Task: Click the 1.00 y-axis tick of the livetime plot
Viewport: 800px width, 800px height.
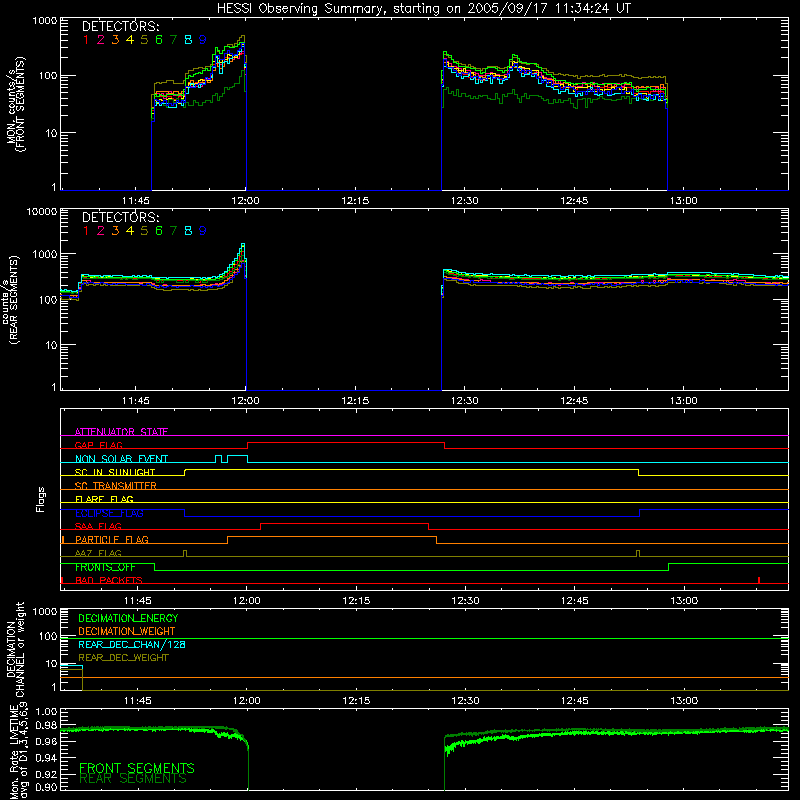Action: coord(46,712)
